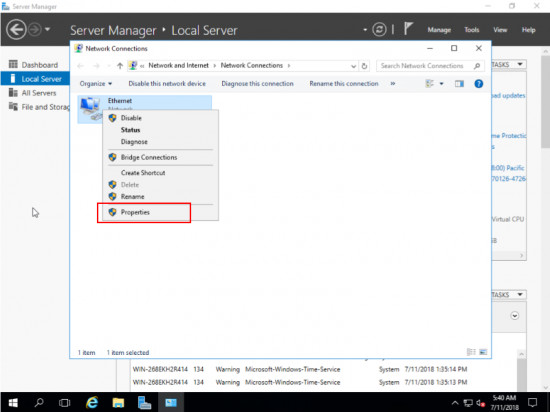Expand the address bar history dropdown

353,66
